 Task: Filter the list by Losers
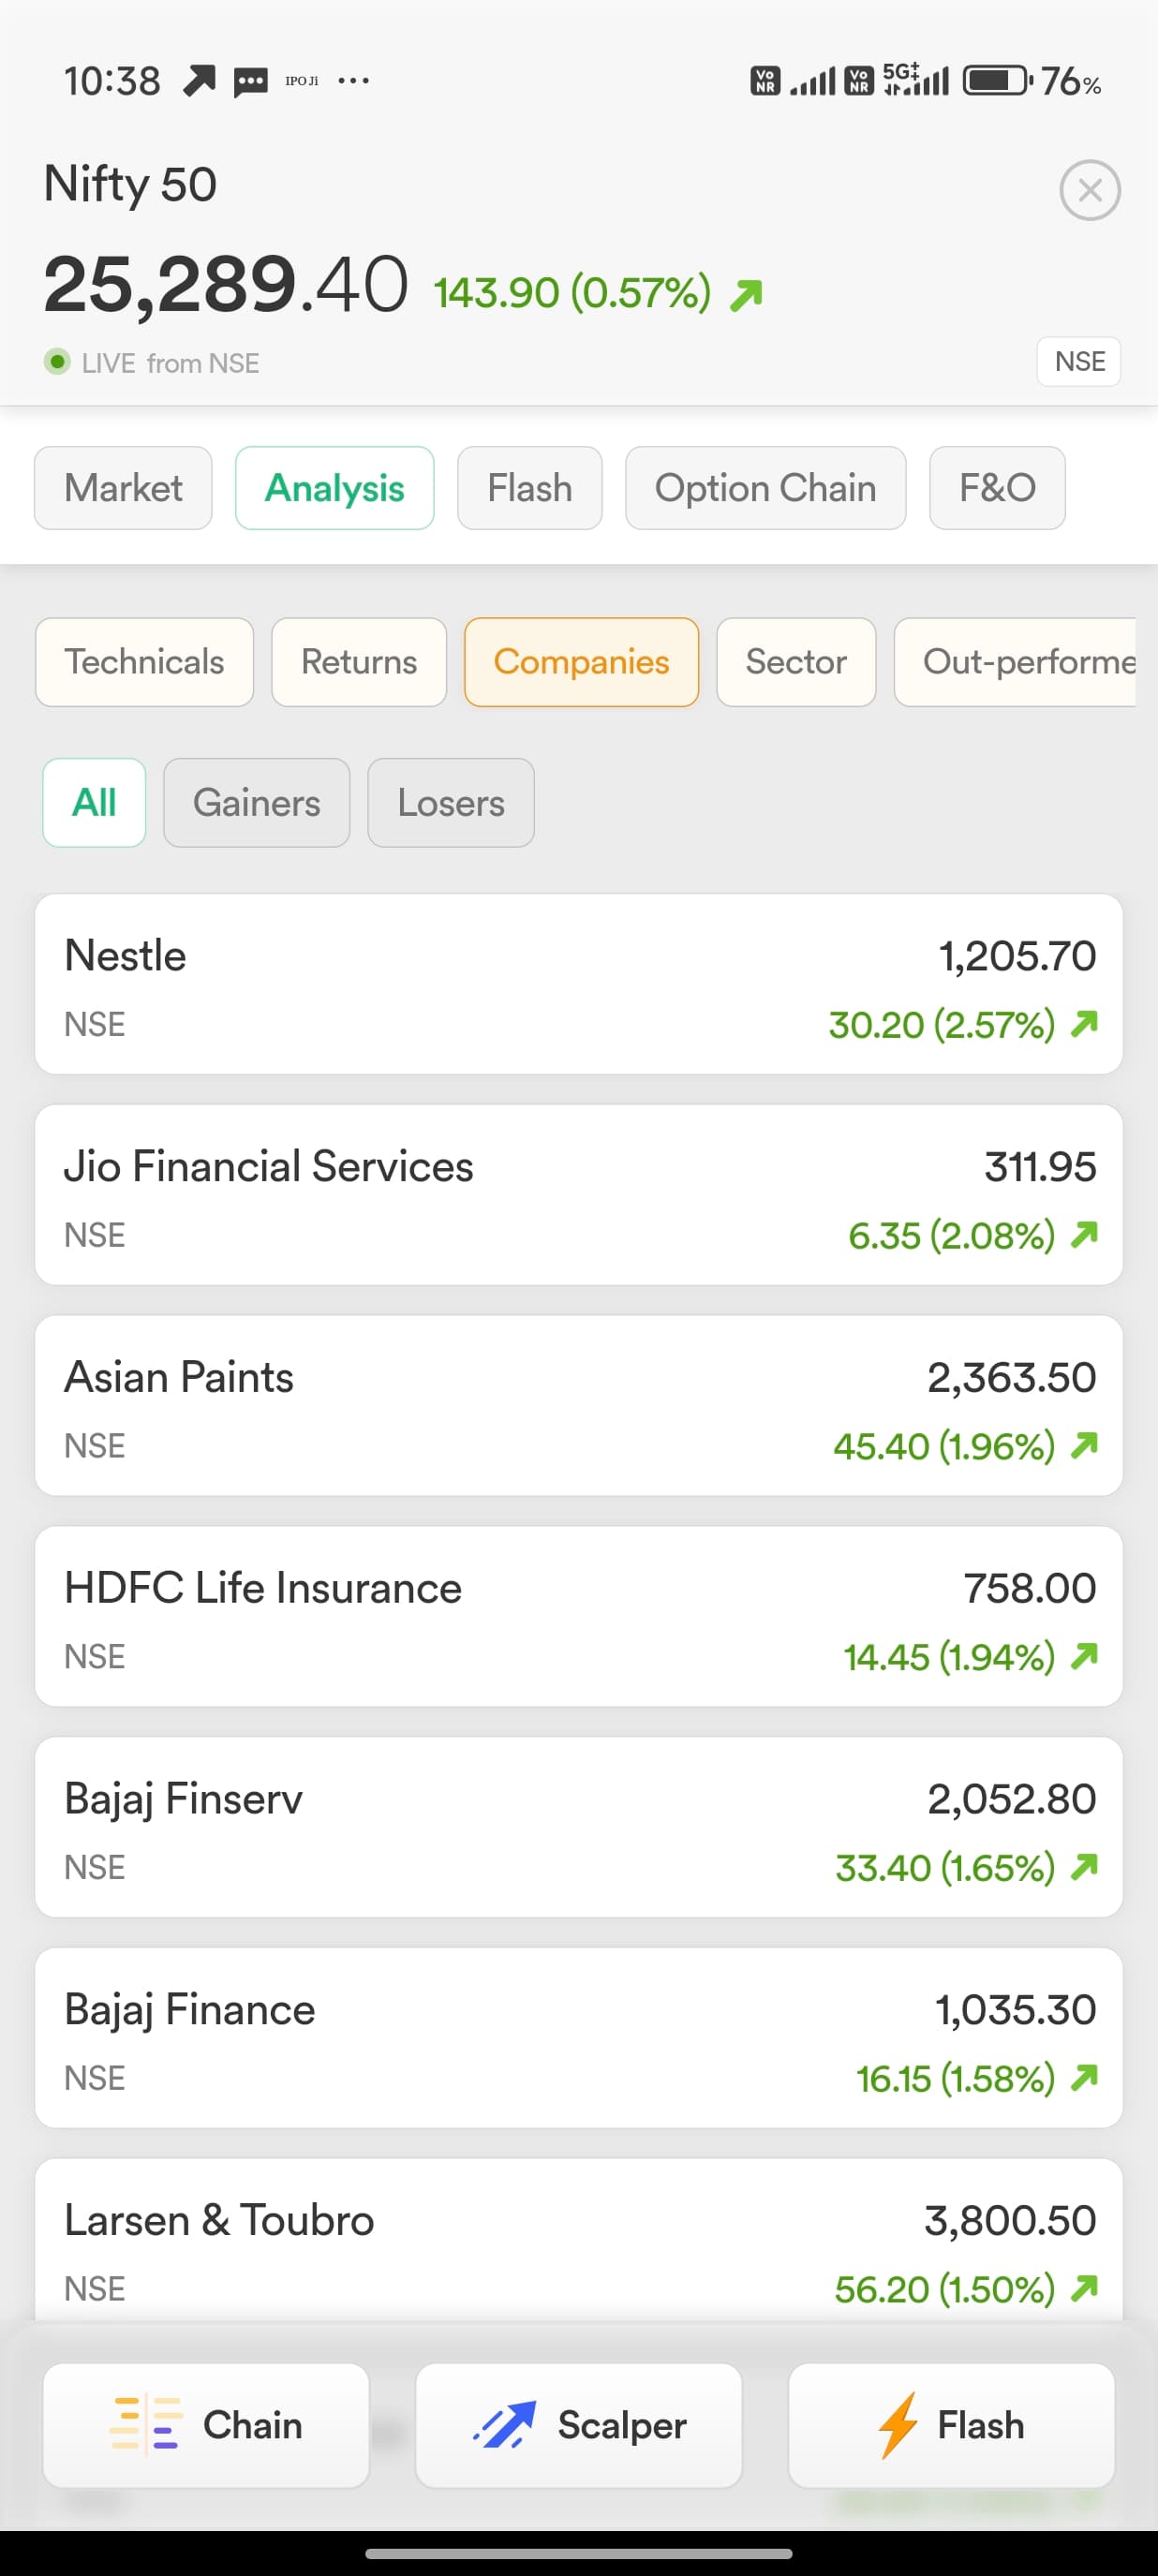[x=450, y=803]
